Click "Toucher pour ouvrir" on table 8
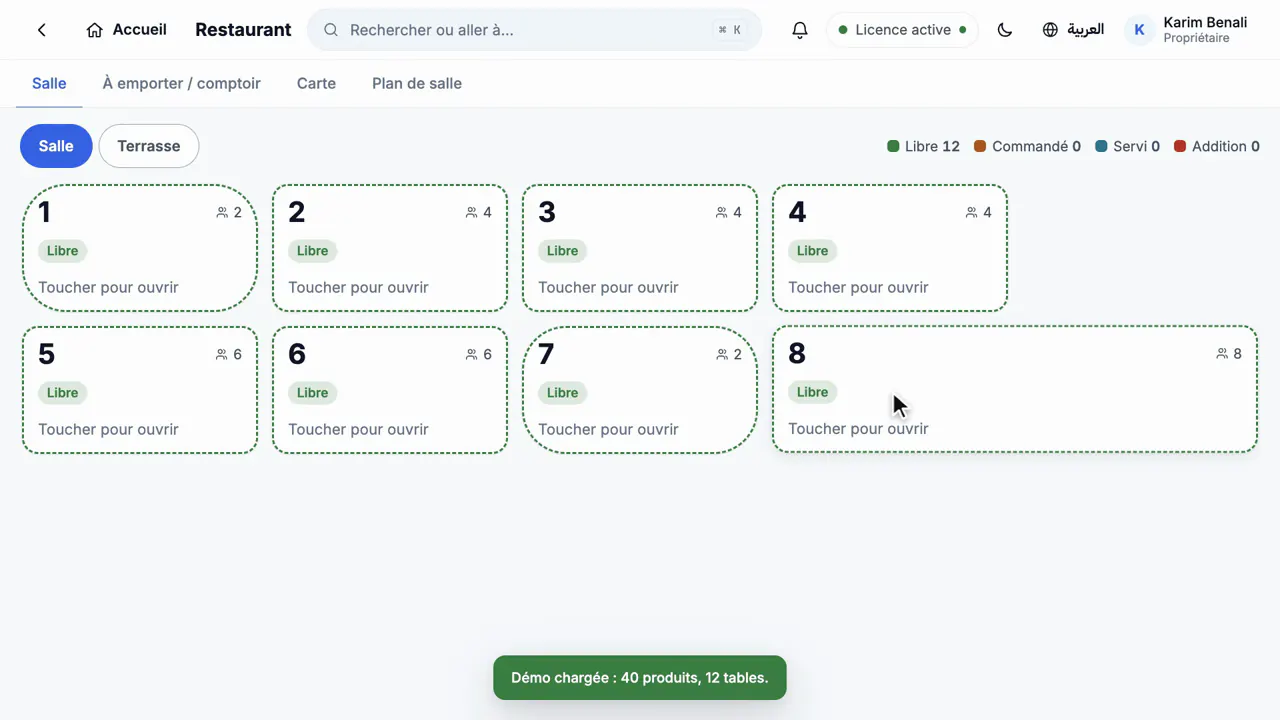The height and width of the screenshot is (720, 1280). coord(858,428)
